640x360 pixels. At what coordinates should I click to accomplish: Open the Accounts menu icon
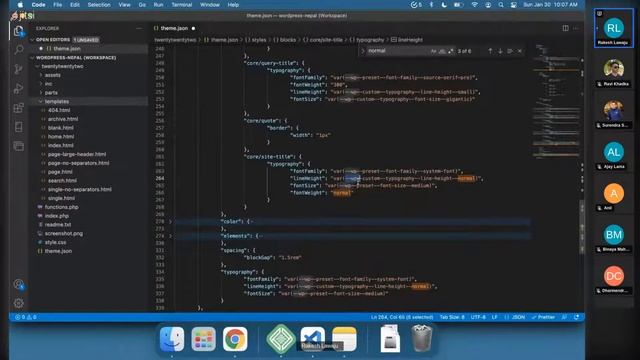tap(18, 284)
